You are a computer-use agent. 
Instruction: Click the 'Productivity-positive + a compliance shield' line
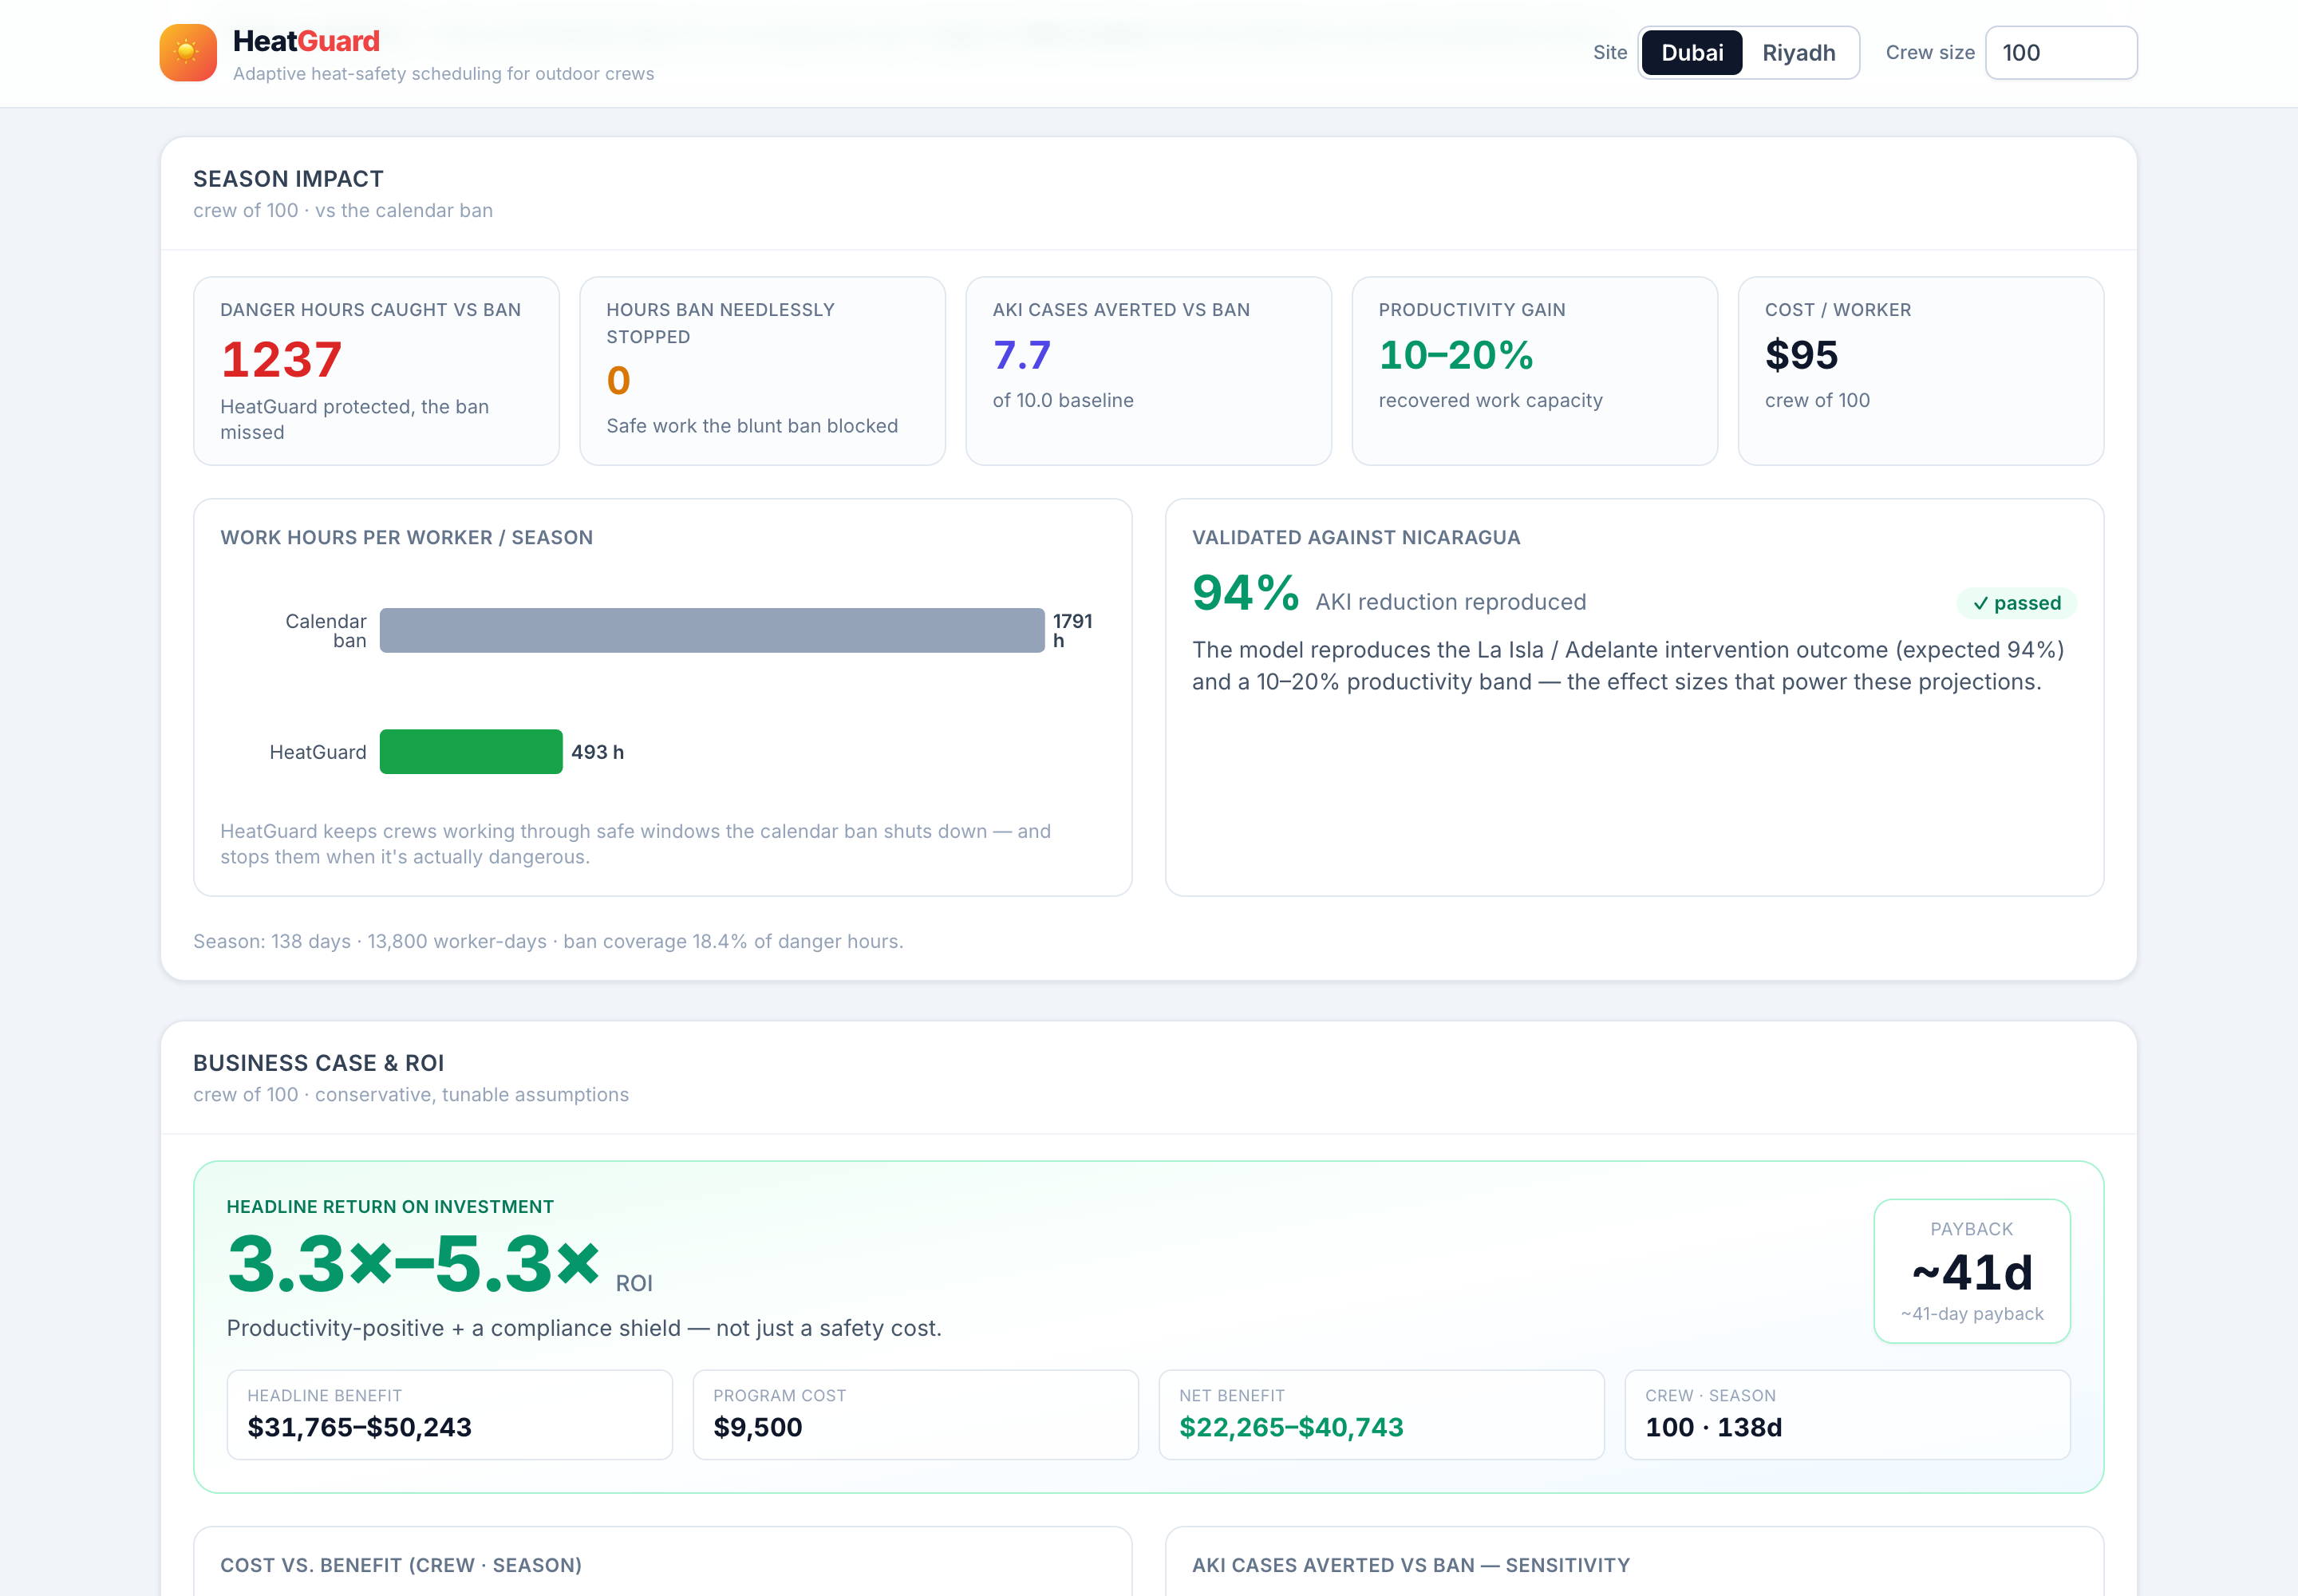(x=584, y=1328)
